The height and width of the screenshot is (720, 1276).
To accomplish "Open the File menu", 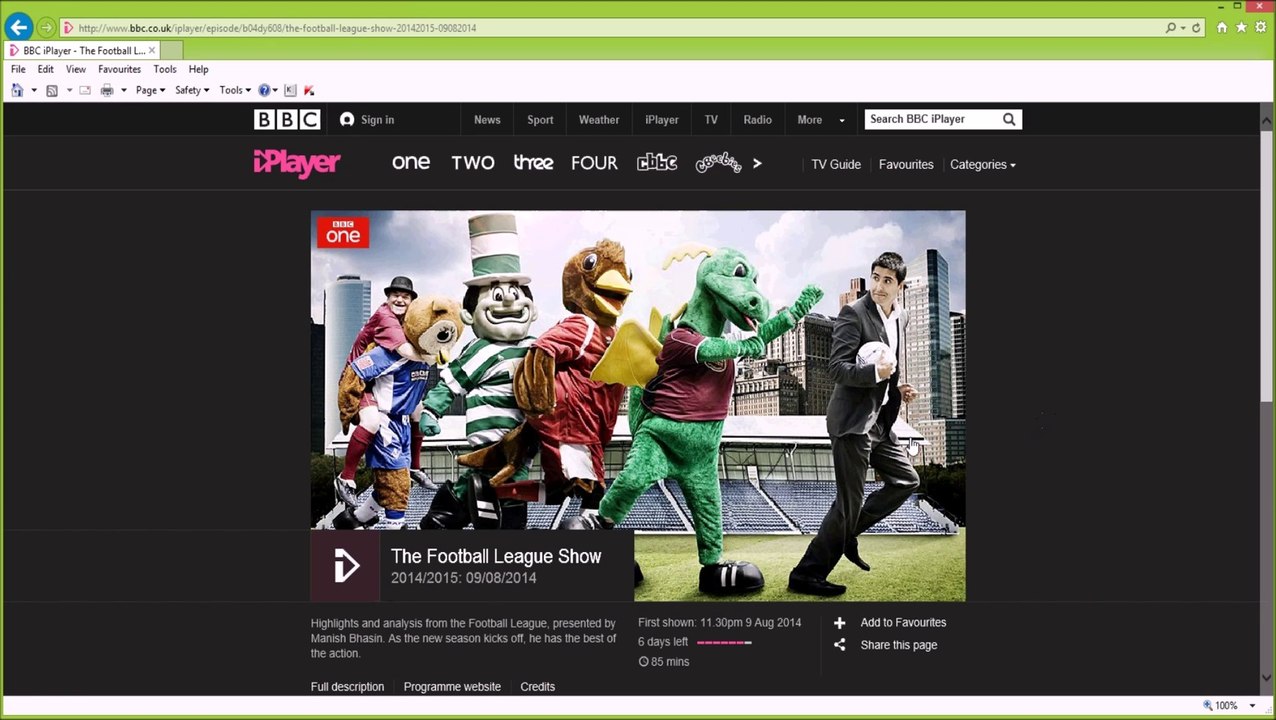I will 18,69.
